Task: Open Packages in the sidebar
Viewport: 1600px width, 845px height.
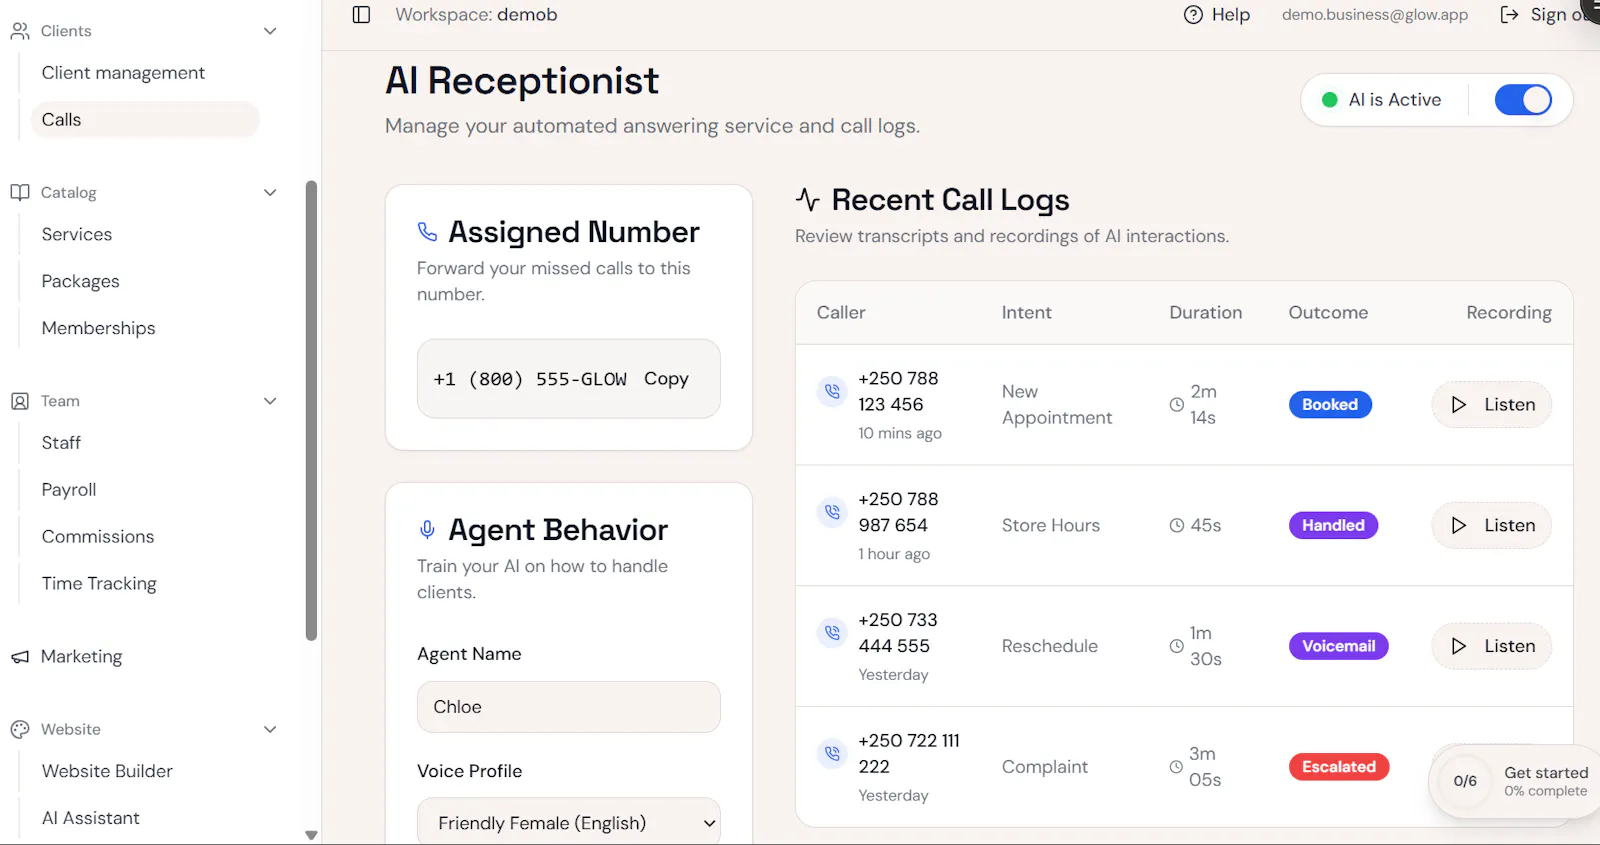Action: pos(80,281)
